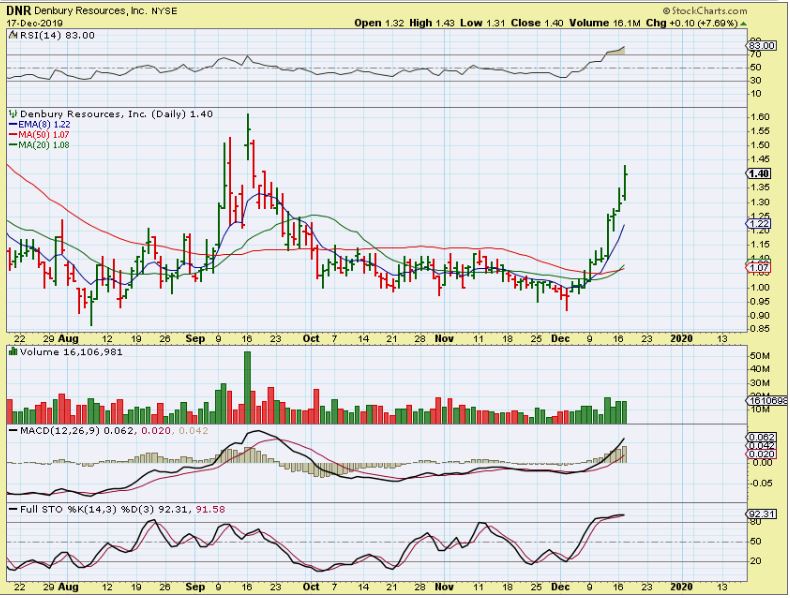Click the tallest green volume bar in mid-September
The height and width of the screenshot is (598, 790).
point(247,387)
